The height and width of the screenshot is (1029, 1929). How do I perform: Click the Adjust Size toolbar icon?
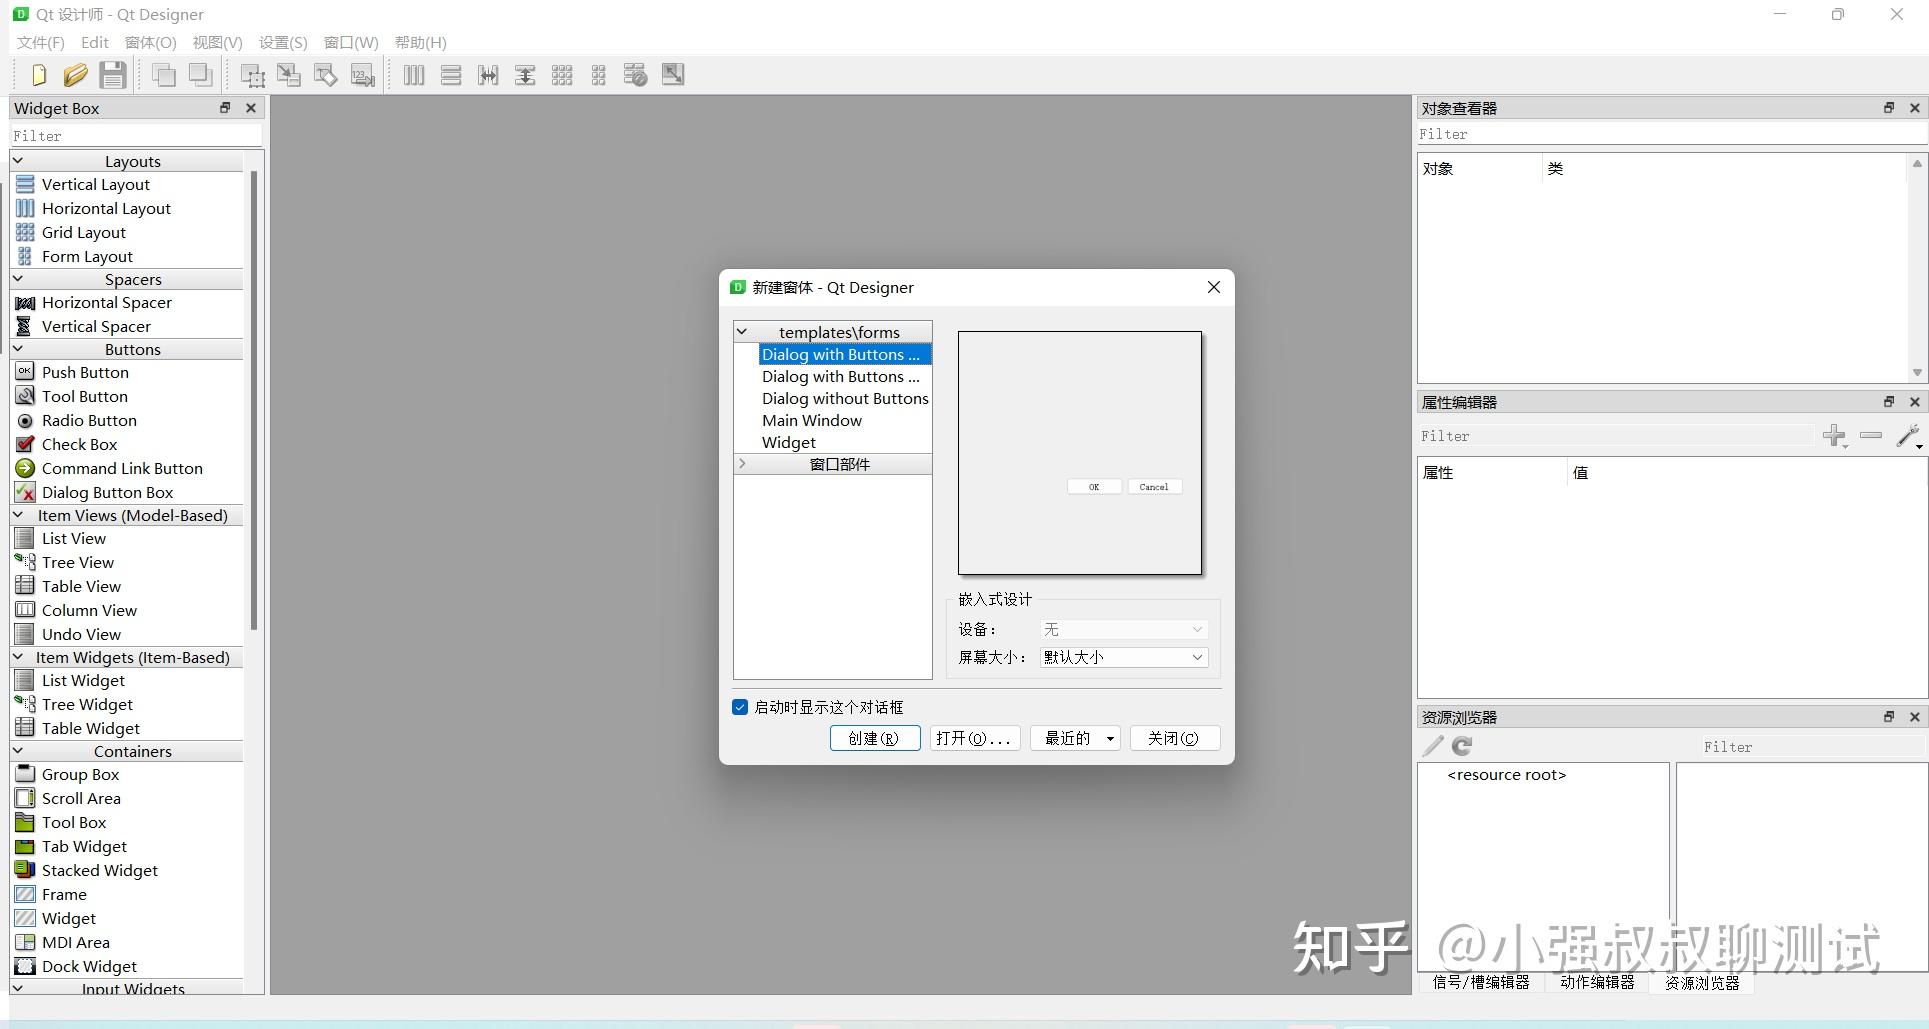[672, 74]
